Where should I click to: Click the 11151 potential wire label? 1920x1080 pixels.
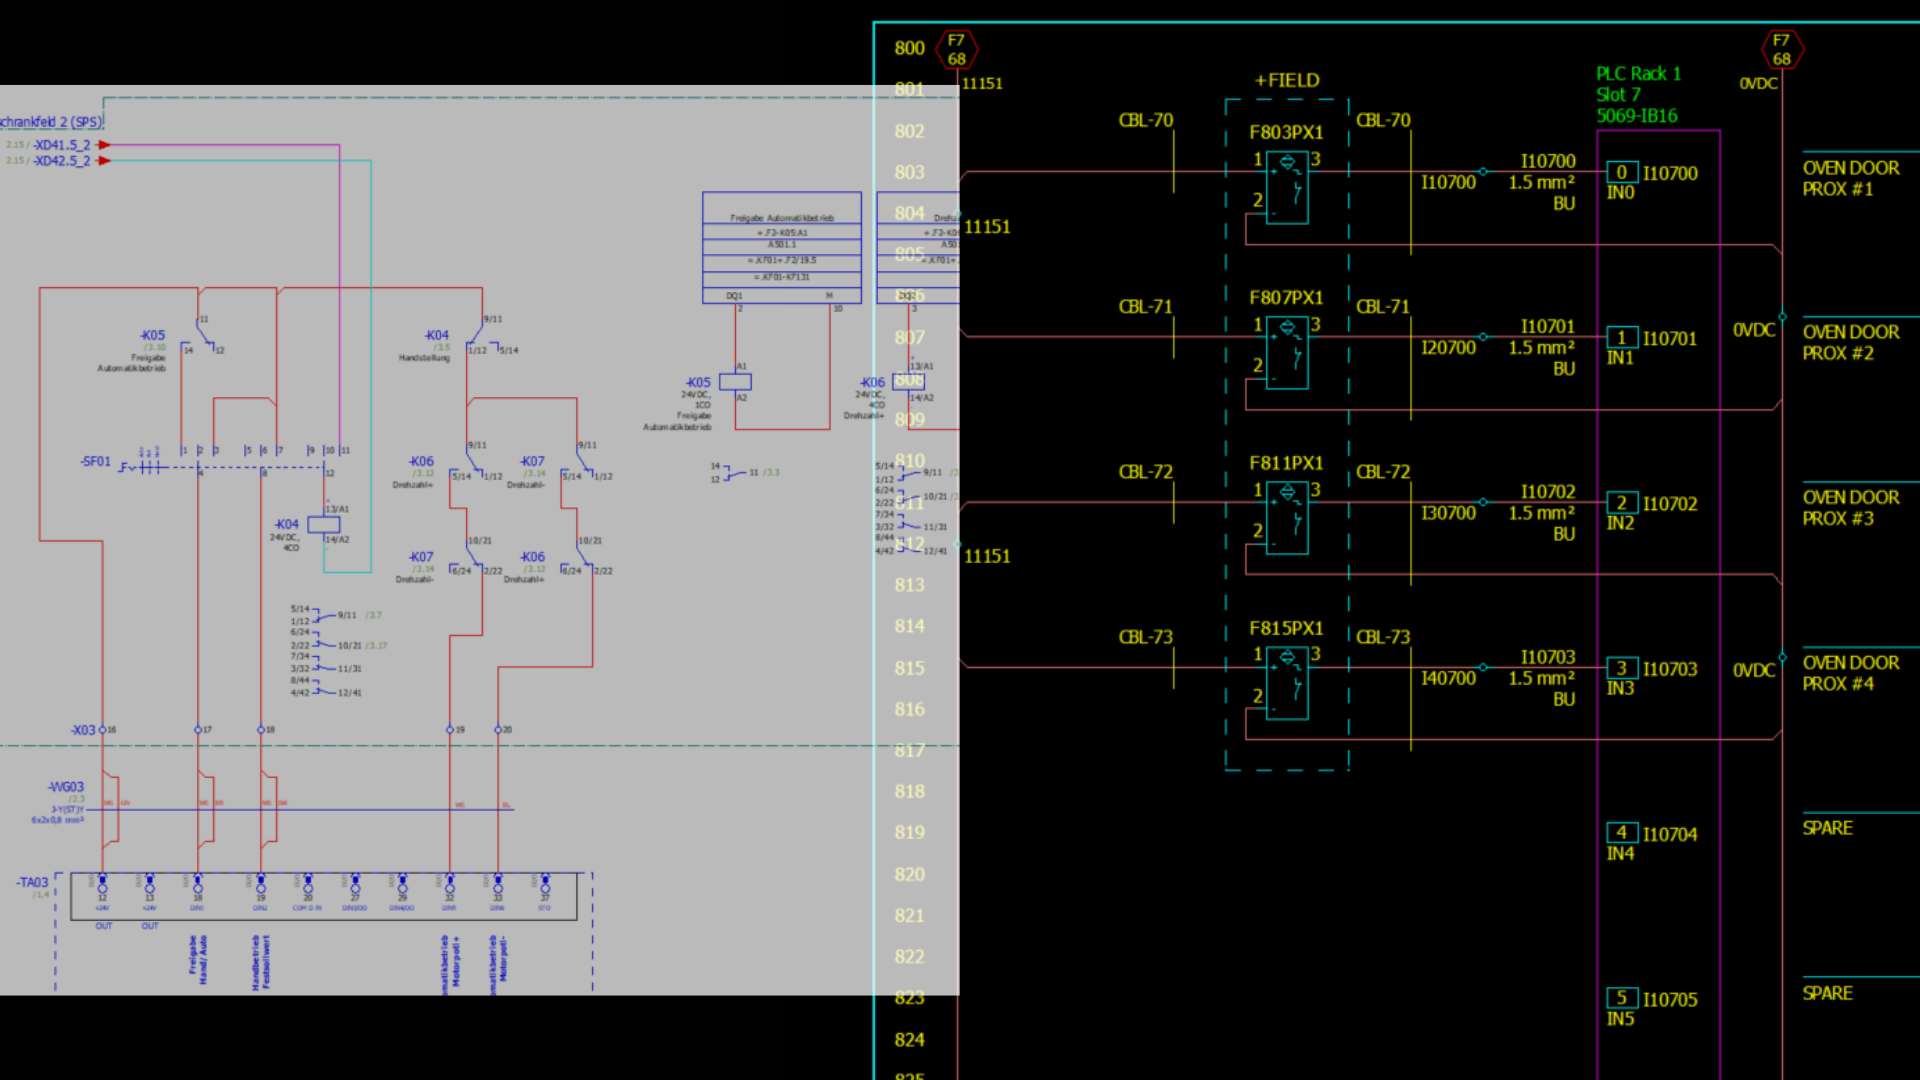click(983, 84)
